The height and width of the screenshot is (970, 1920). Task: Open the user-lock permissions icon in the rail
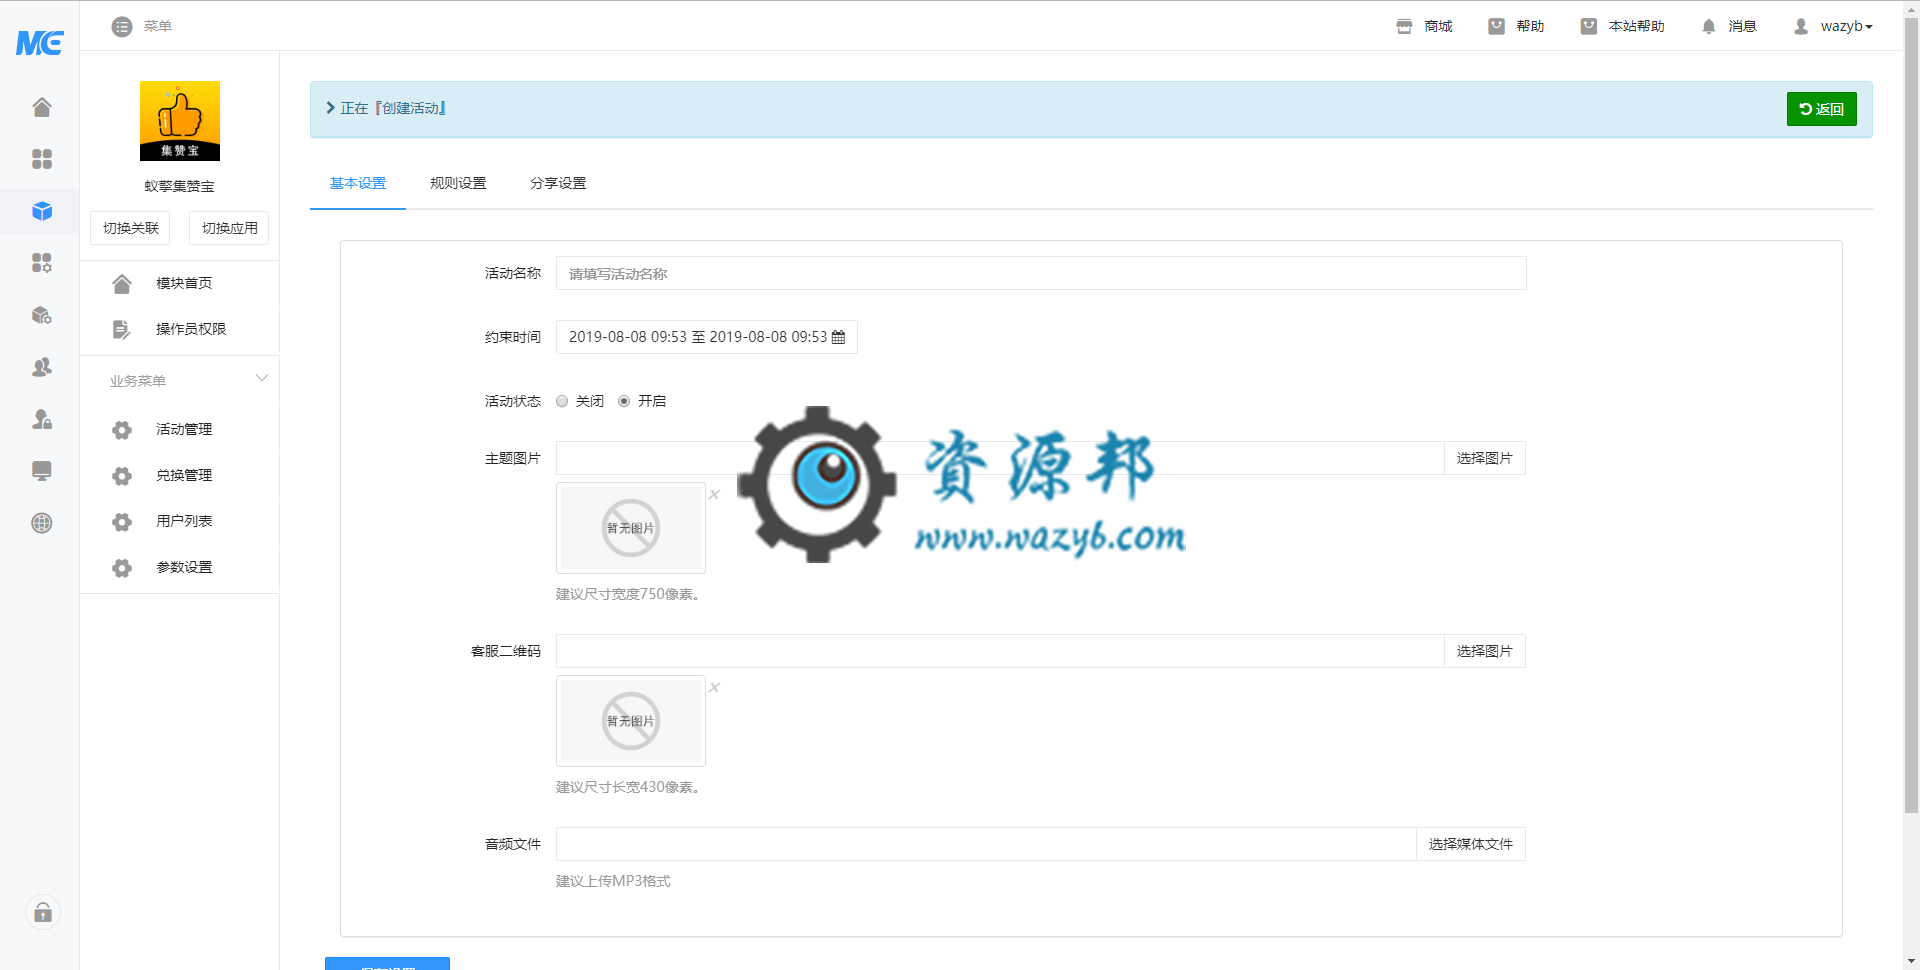tap(41, 419)
